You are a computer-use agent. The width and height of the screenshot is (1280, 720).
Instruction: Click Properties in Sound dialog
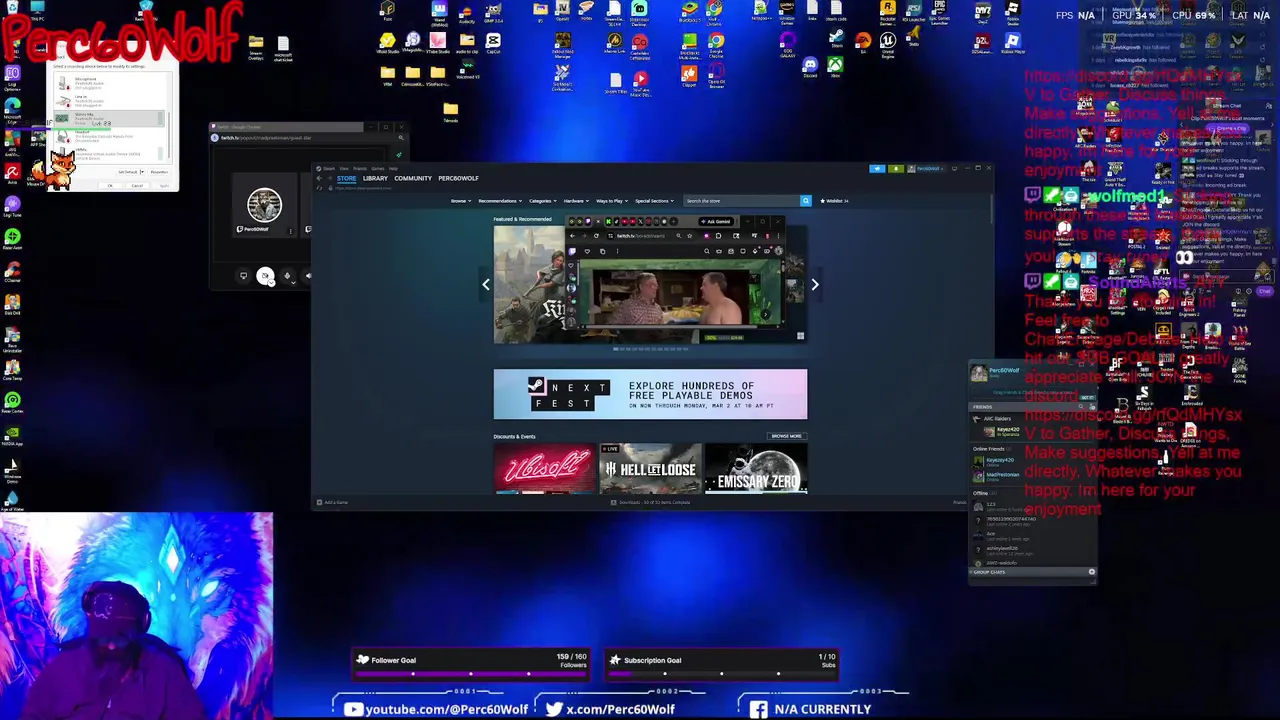[x=159, y=172]
